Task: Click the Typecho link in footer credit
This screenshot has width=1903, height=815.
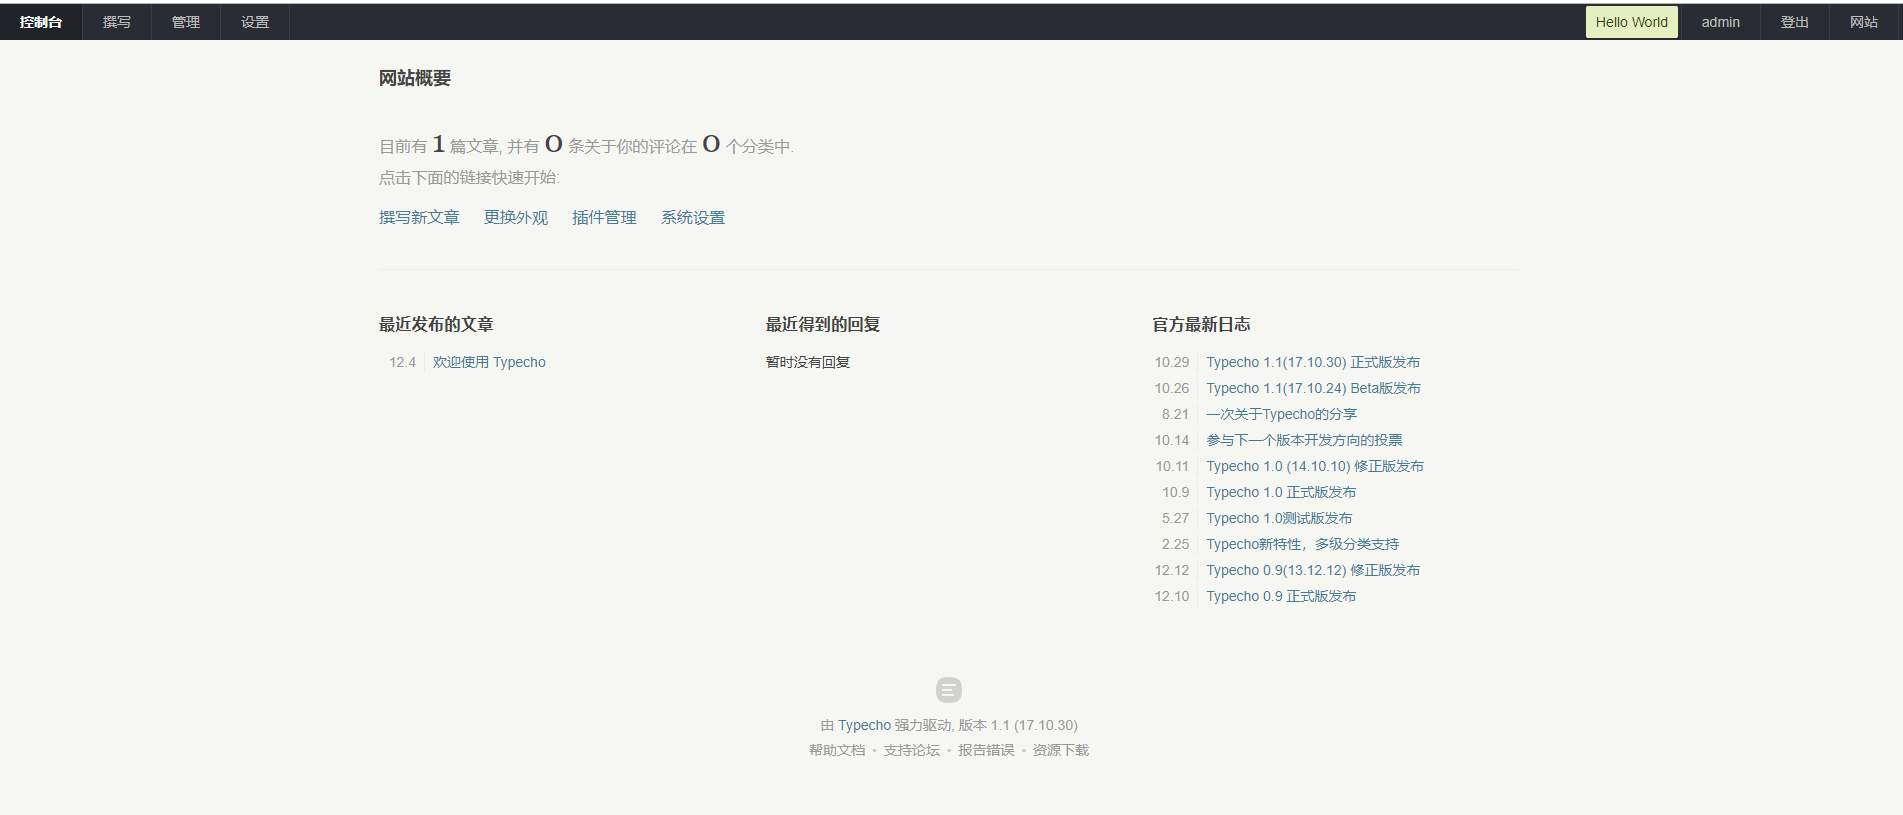Action: (864, 725)
